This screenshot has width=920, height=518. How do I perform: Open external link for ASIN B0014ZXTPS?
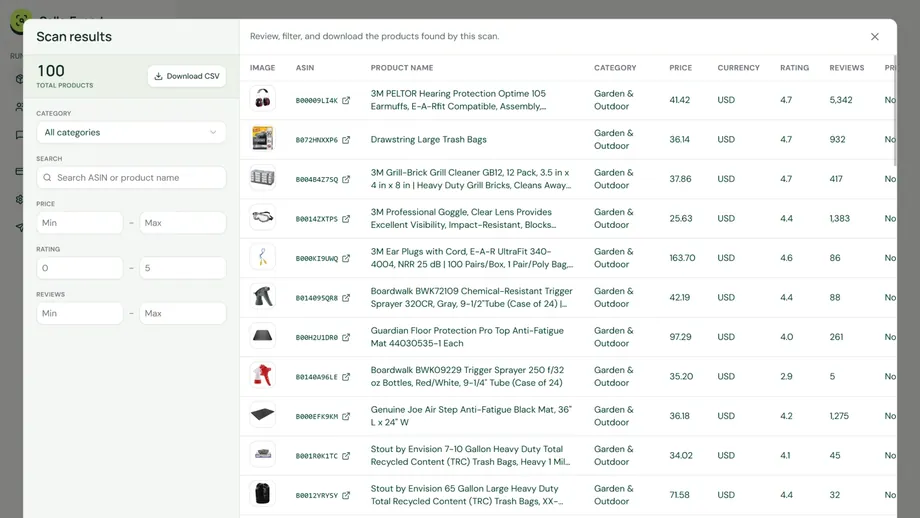pos(346,219)
